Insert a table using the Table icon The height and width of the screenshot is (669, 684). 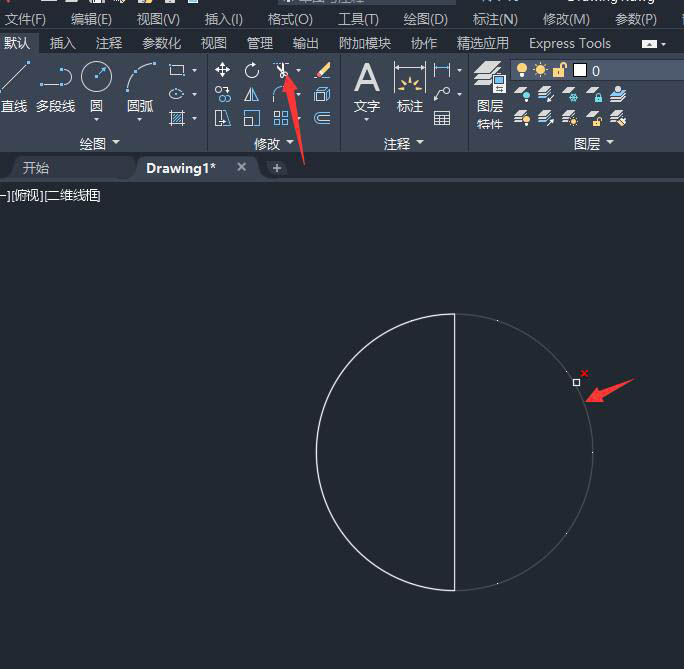pos(442,118)
